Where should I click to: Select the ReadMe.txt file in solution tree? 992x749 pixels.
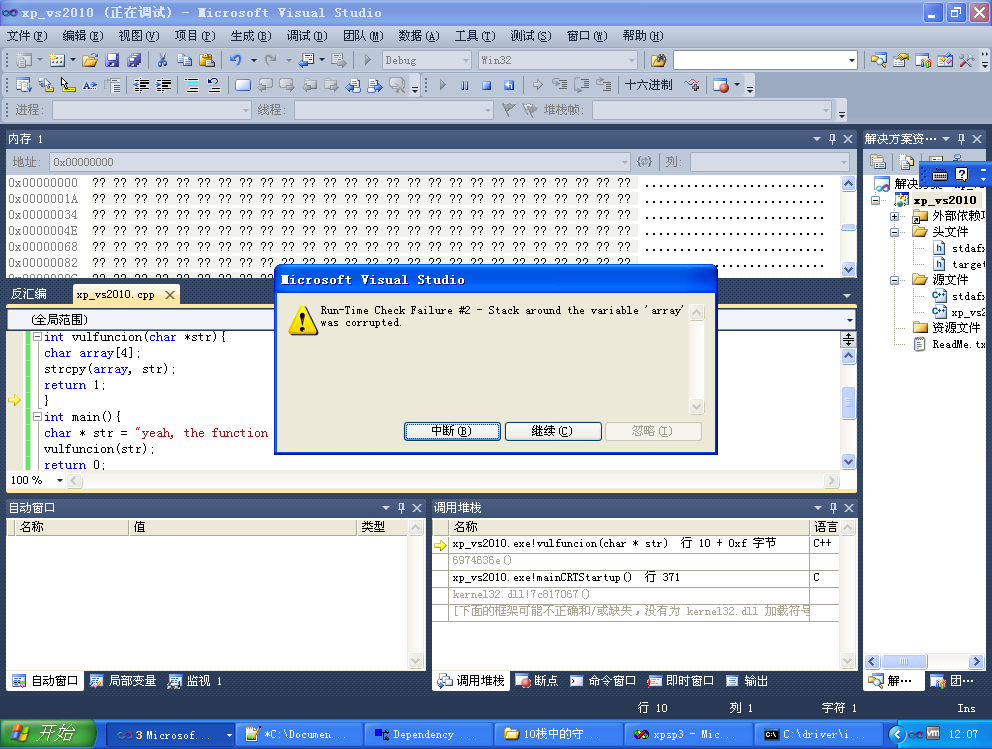click(950, 344)
